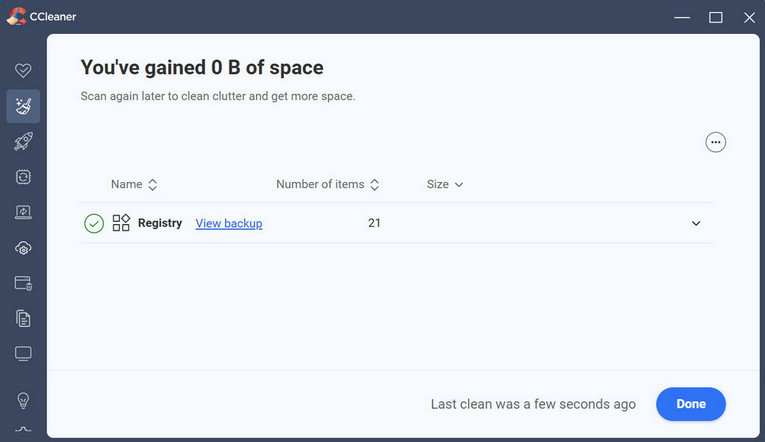Expand the Registry row details chevron
Viewport: 765px width, 442px height.
[696, 223]
